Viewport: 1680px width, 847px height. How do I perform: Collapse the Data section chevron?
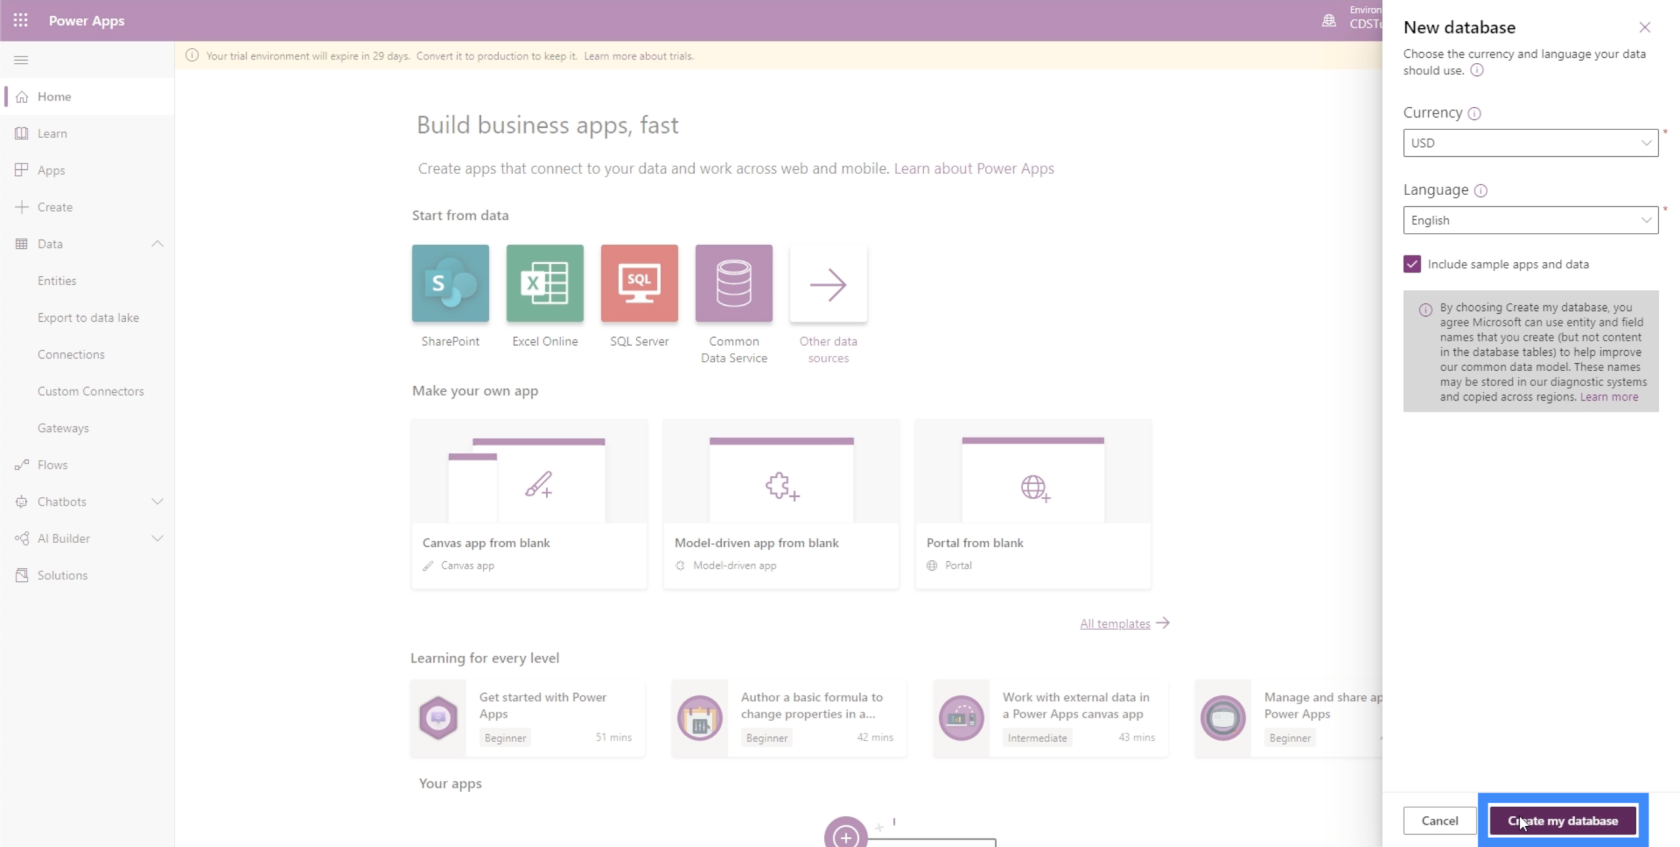pyautogui.click(x=157, y=244)
